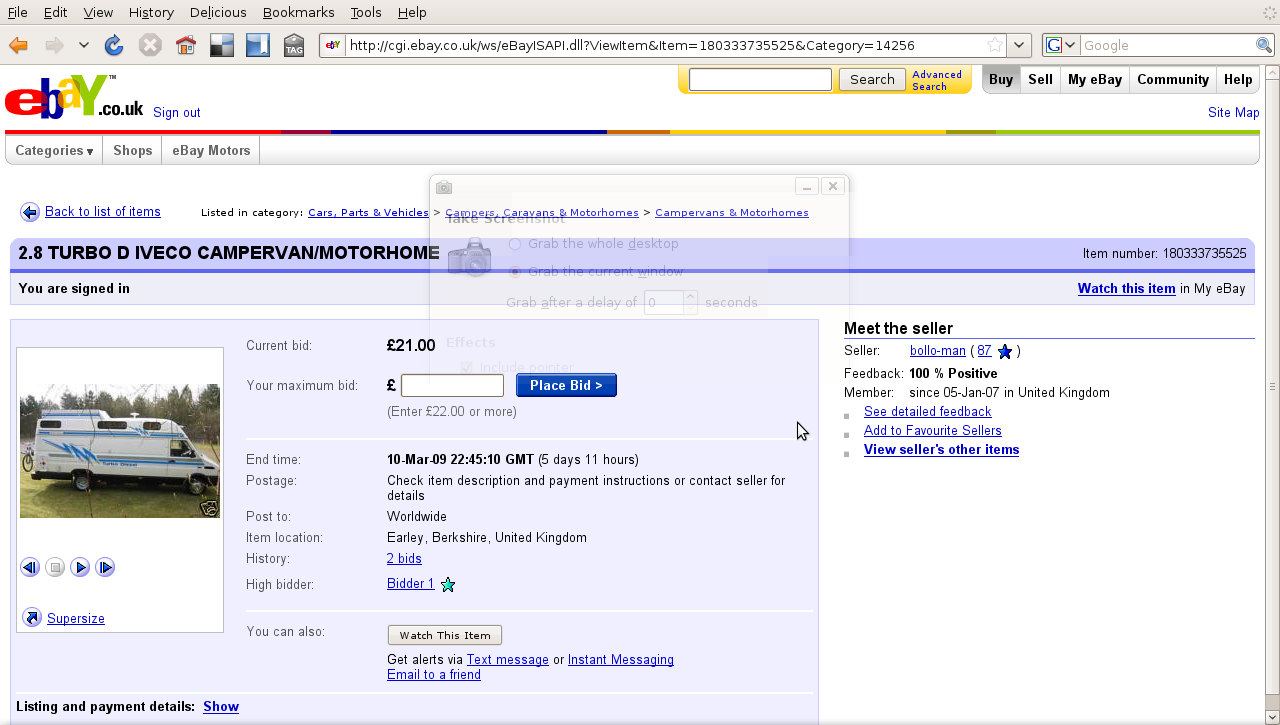Open the Google search engine selector
Viewport: 1280px width, 725px height.
(1063, 45)
